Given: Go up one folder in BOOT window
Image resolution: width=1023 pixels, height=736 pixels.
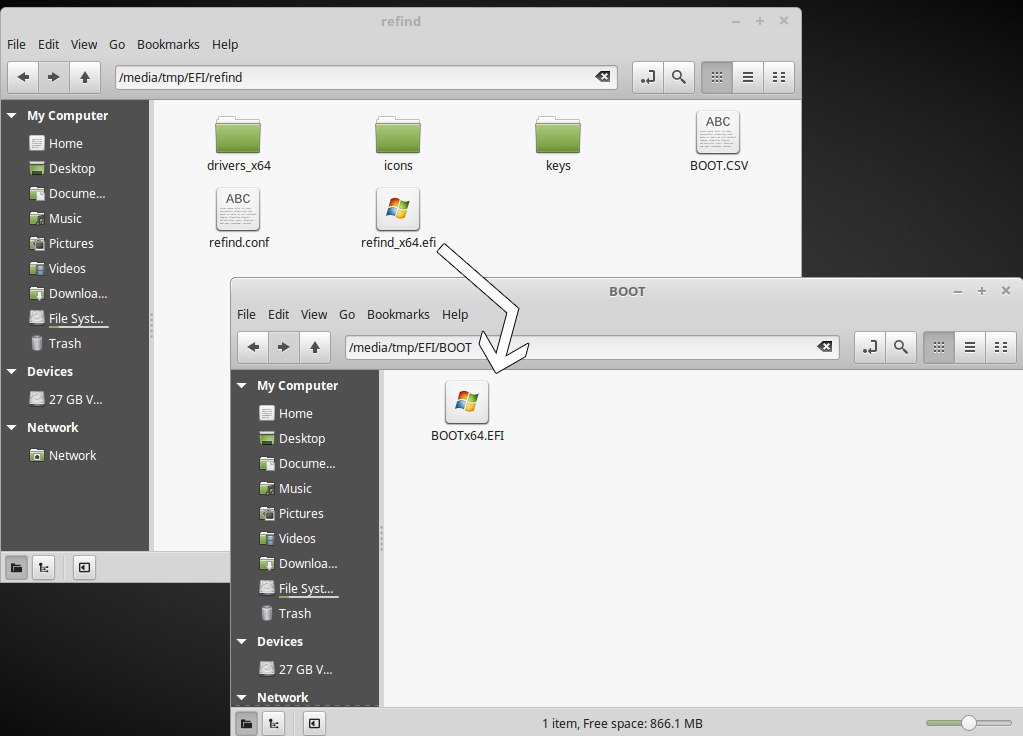Looking at the screenshot, I should [x=314, y=347].
